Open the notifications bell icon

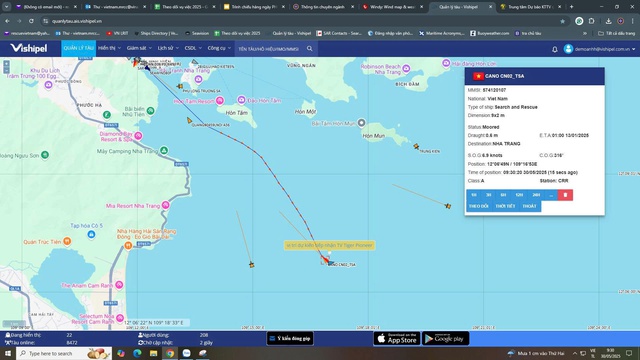coord(554,49)
